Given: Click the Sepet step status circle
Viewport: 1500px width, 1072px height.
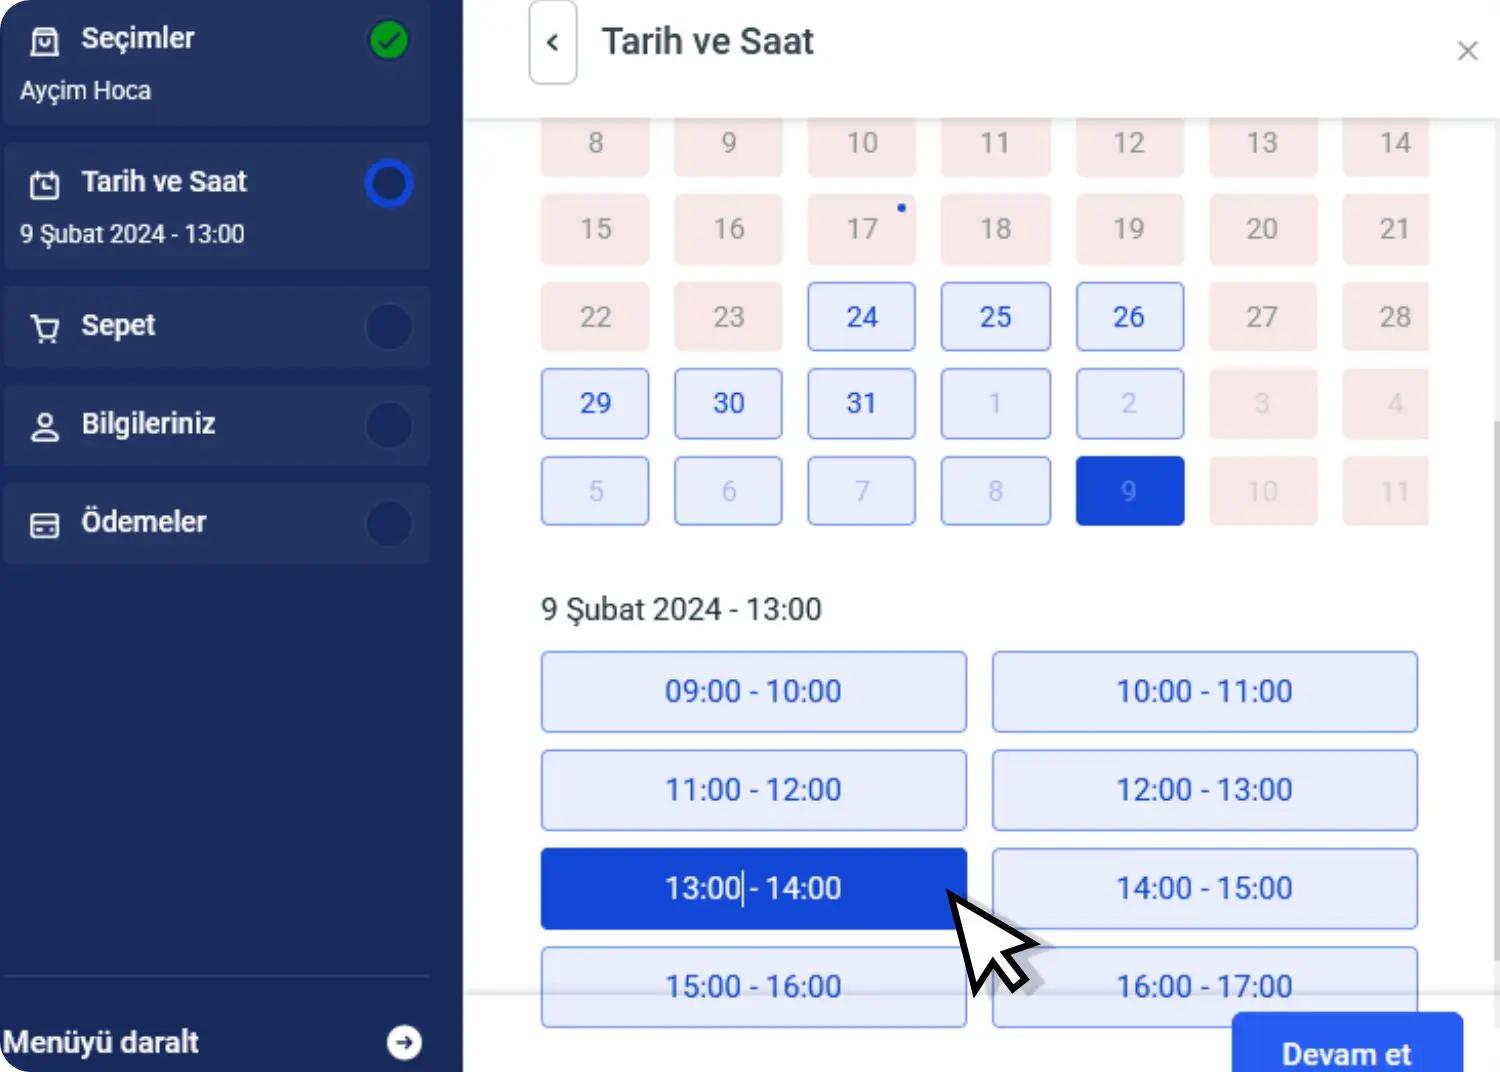Looking at the screenshot, I should [388, 327].
